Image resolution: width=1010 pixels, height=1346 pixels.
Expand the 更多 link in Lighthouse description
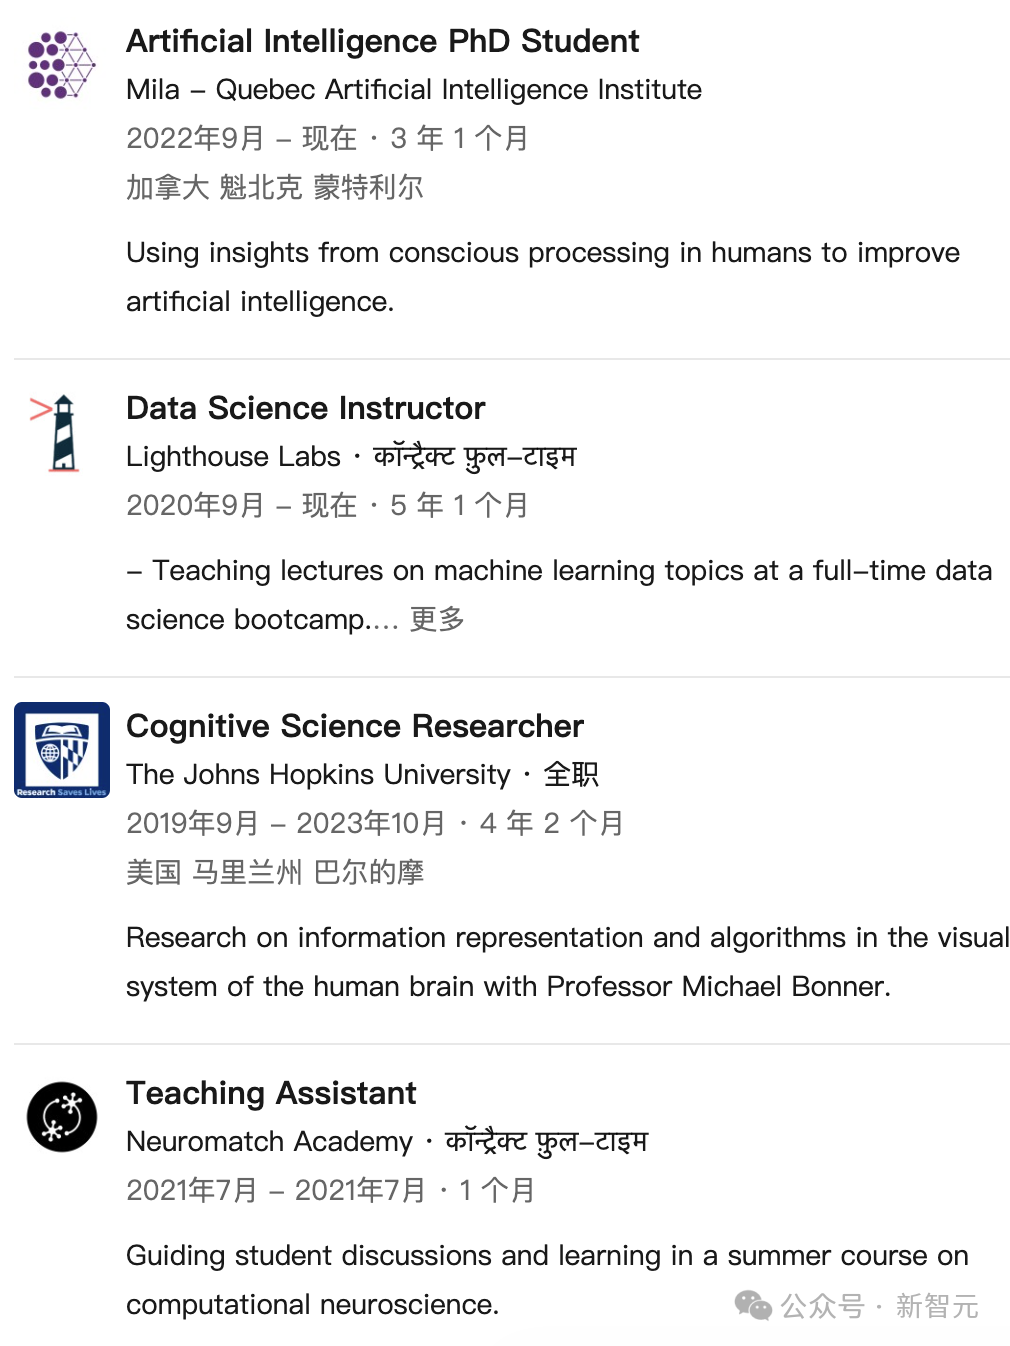(x=437, y=620)
